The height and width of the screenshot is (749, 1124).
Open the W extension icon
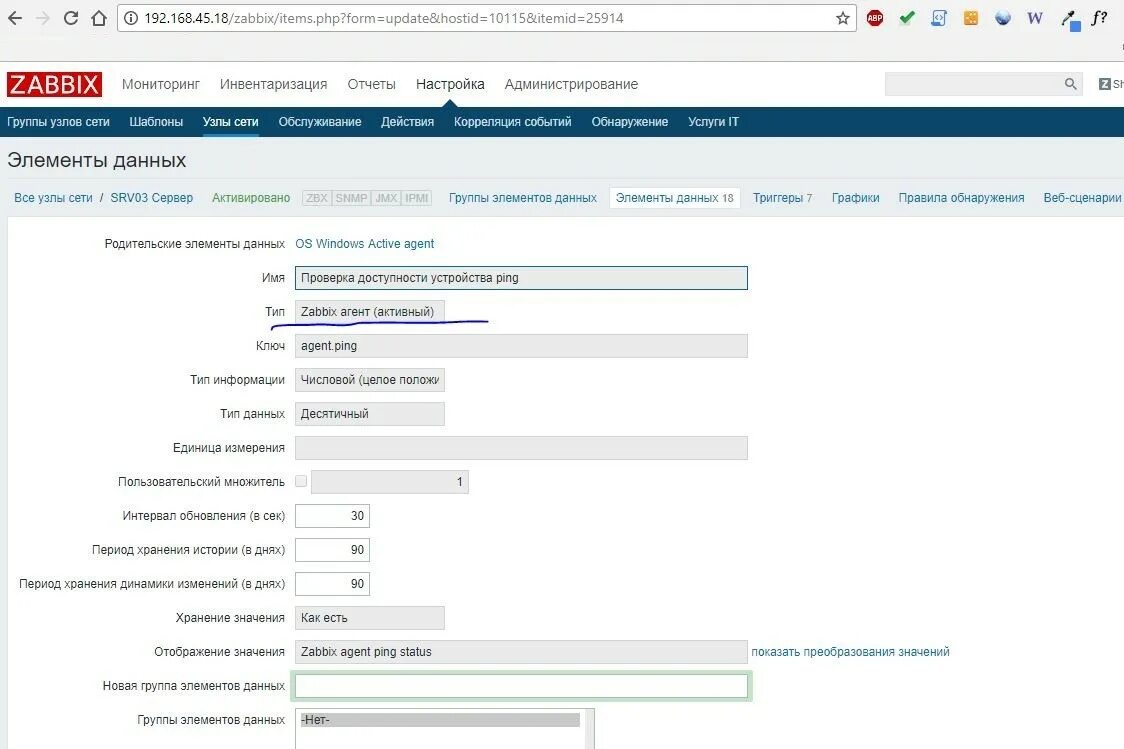(1034, 18)
